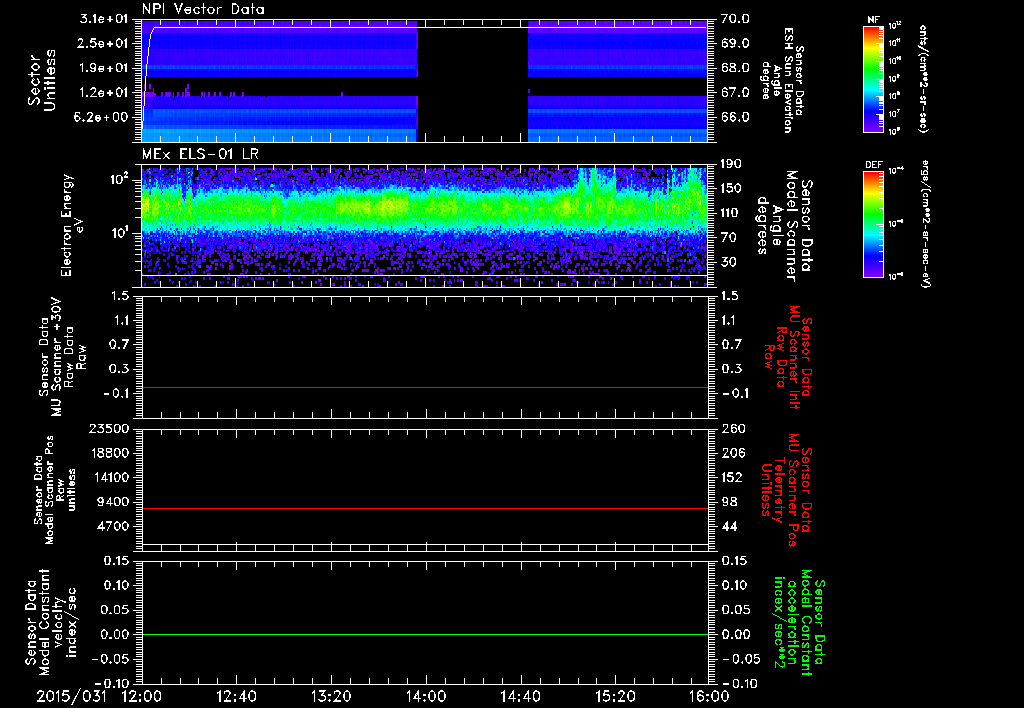Click the red 'MU Scanner Init Raw Data' title
The width and height of the screenshot is (1024, 708).
788,357
